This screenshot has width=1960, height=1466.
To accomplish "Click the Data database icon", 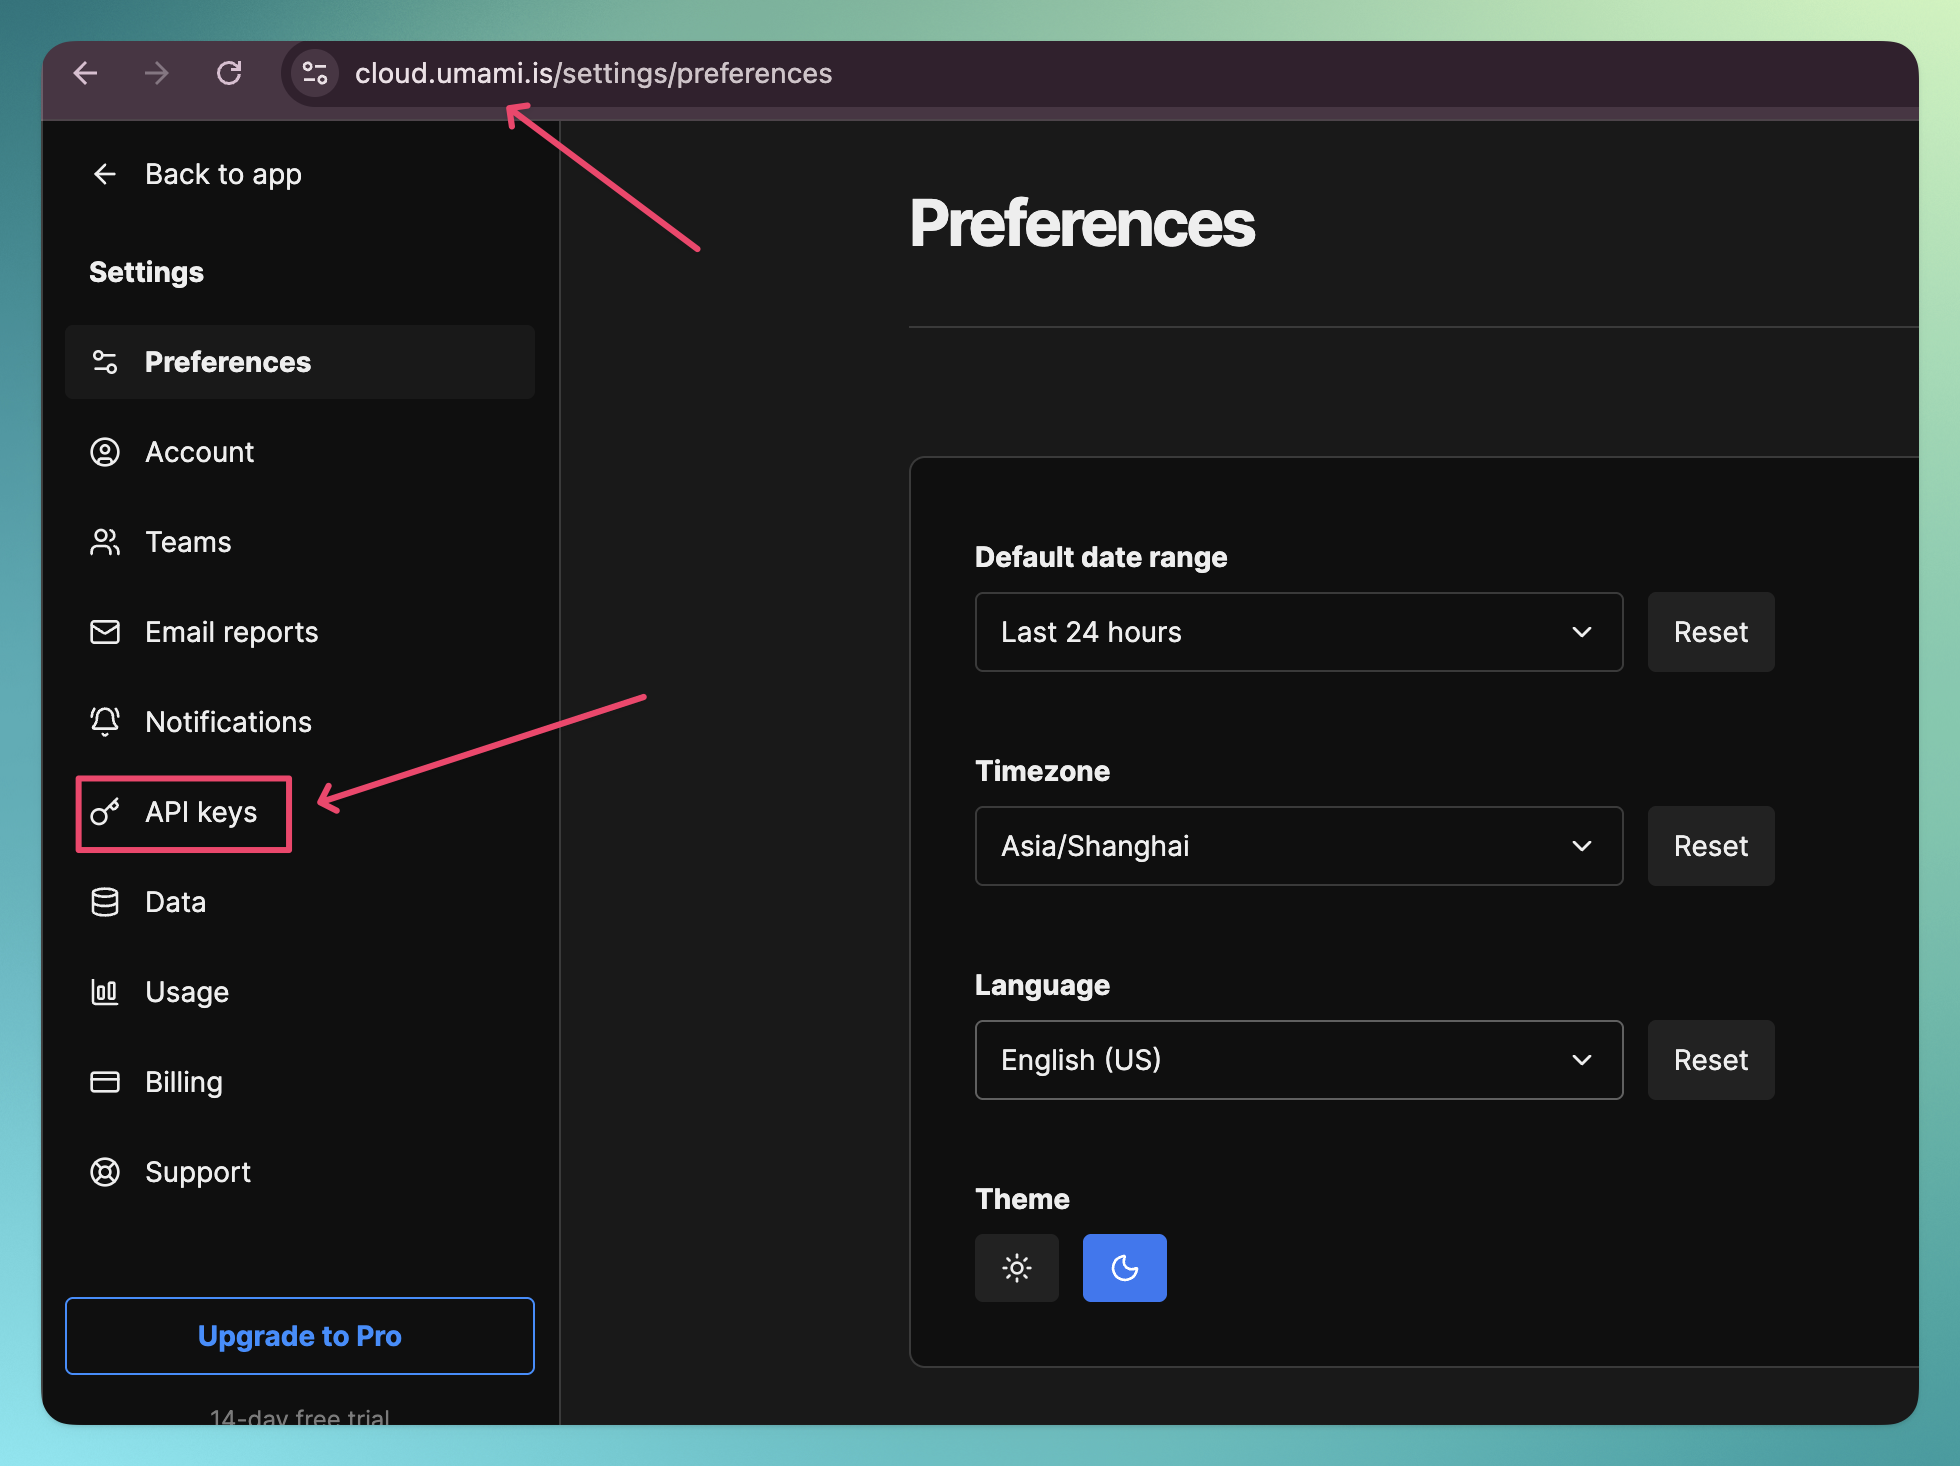I will 105,902.
